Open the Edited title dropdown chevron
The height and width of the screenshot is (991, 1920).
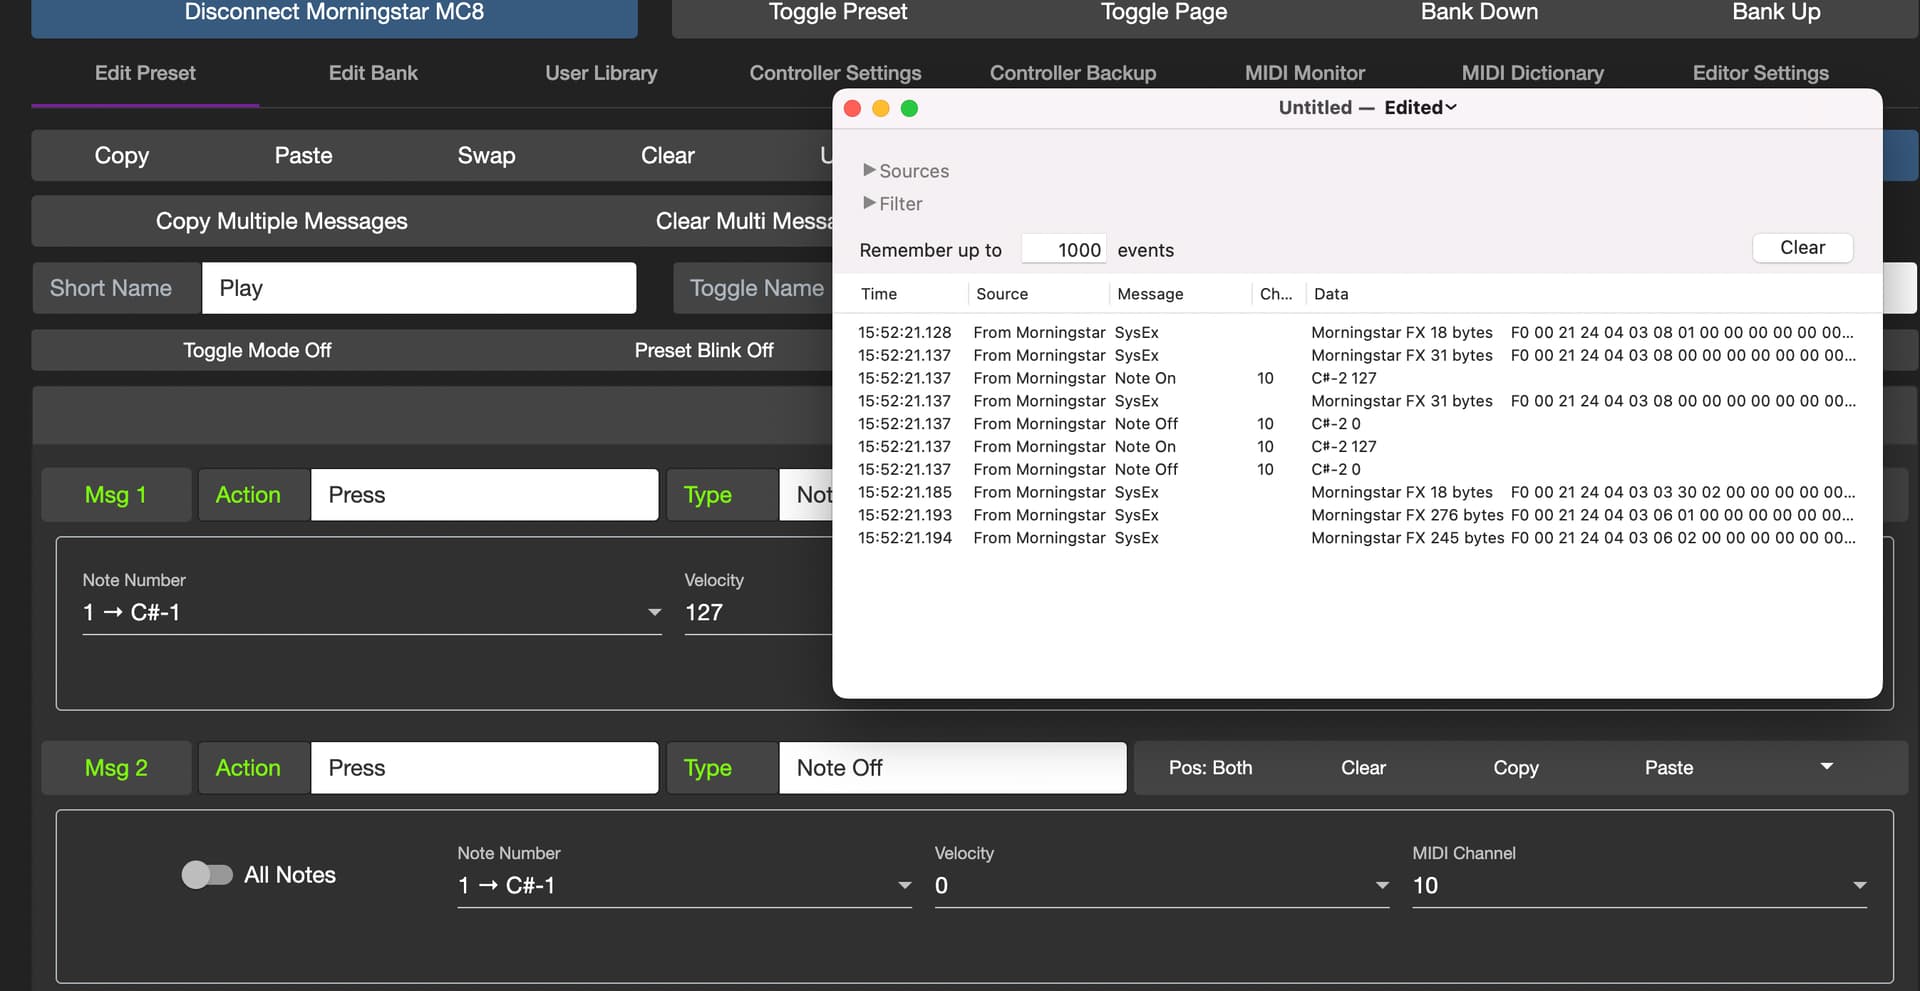coord(1451,107)
